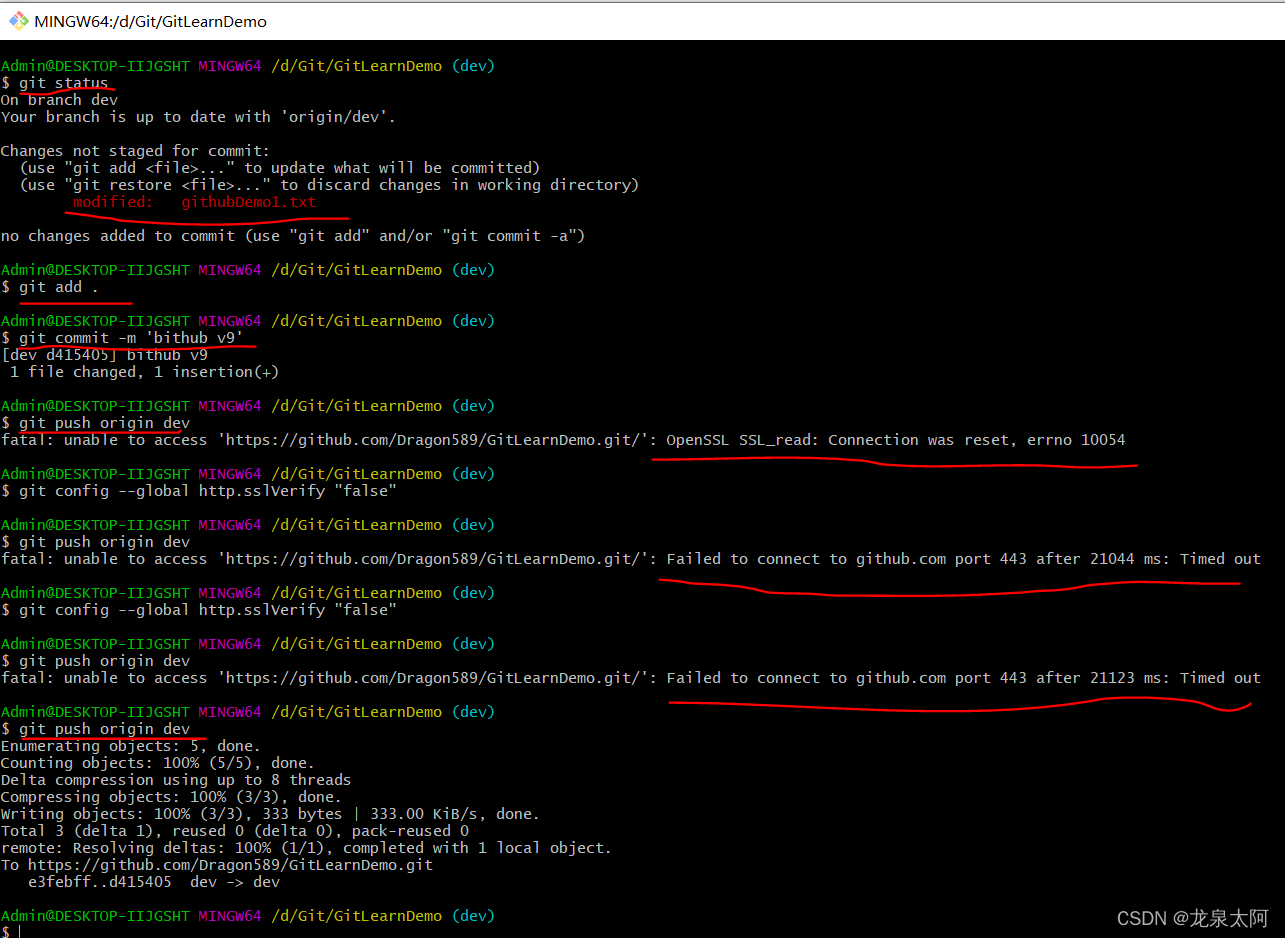Click 'no changes added to commit' line

[x=293, y=236]
